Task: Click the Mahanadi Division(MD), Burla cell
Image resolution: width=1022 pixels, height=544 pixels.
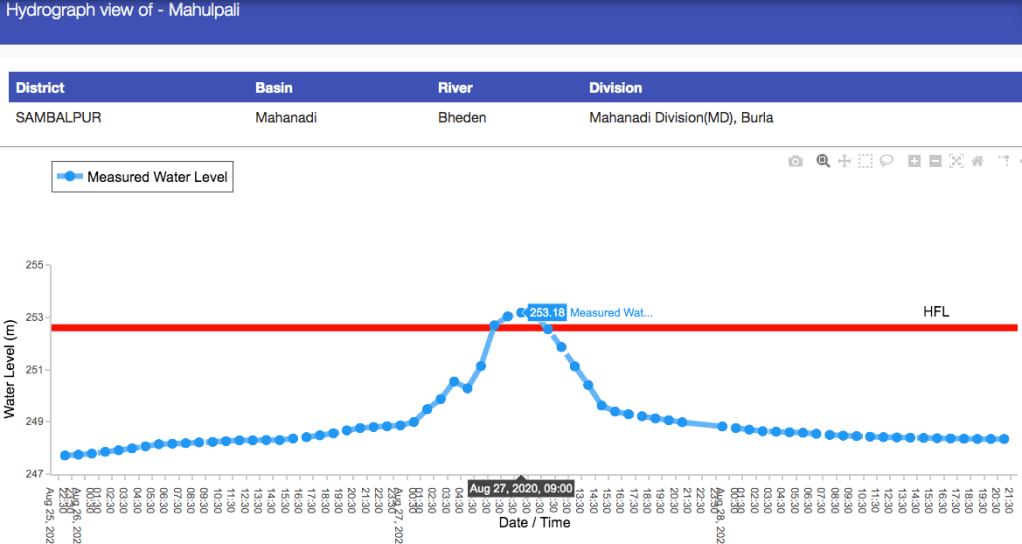Action: coord(681,118)
